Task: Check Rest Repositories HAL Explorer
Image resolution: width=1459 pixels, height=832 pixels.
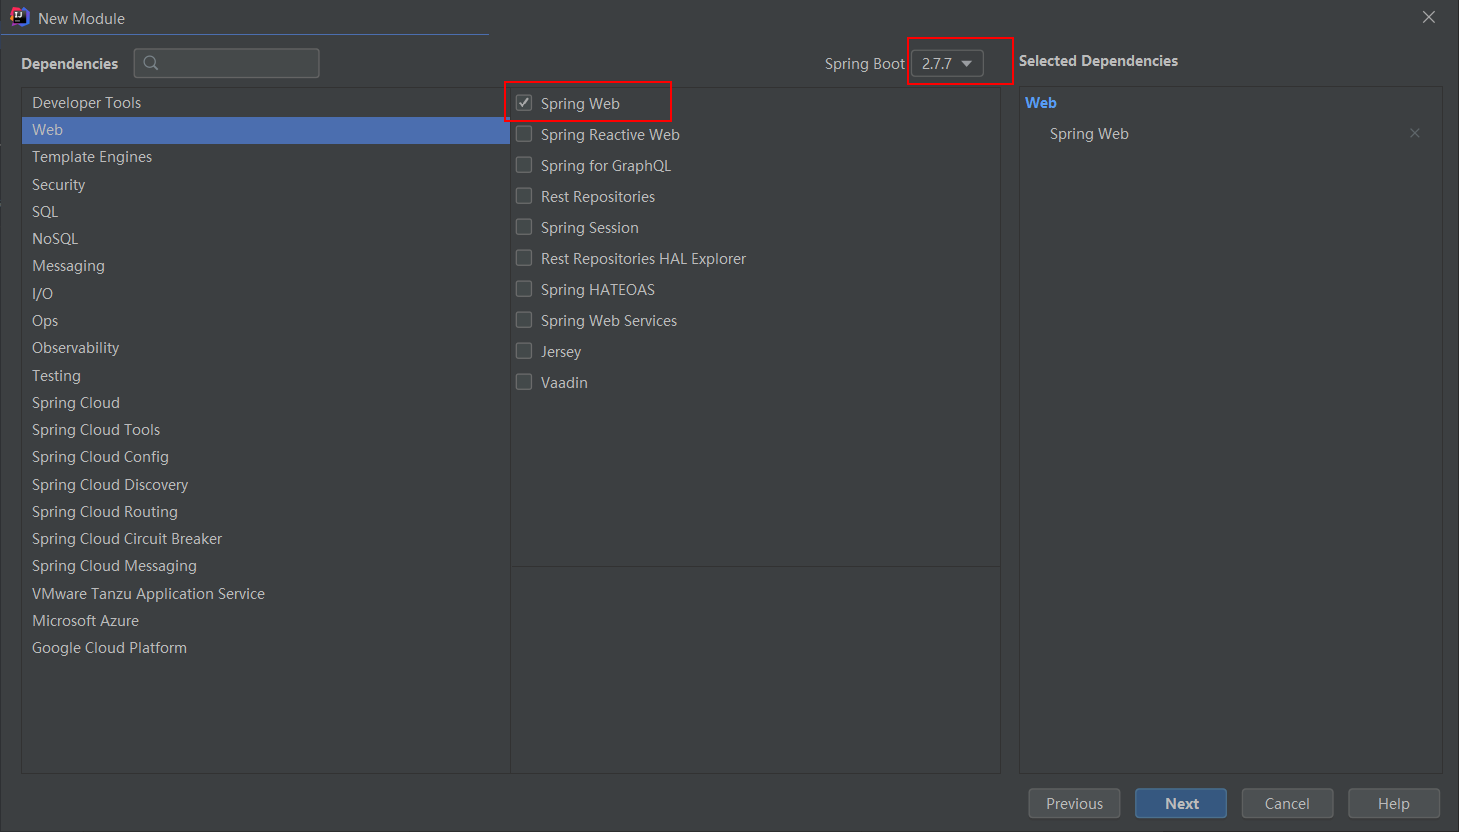Action: pyautogui.click(x=524, y=258)
